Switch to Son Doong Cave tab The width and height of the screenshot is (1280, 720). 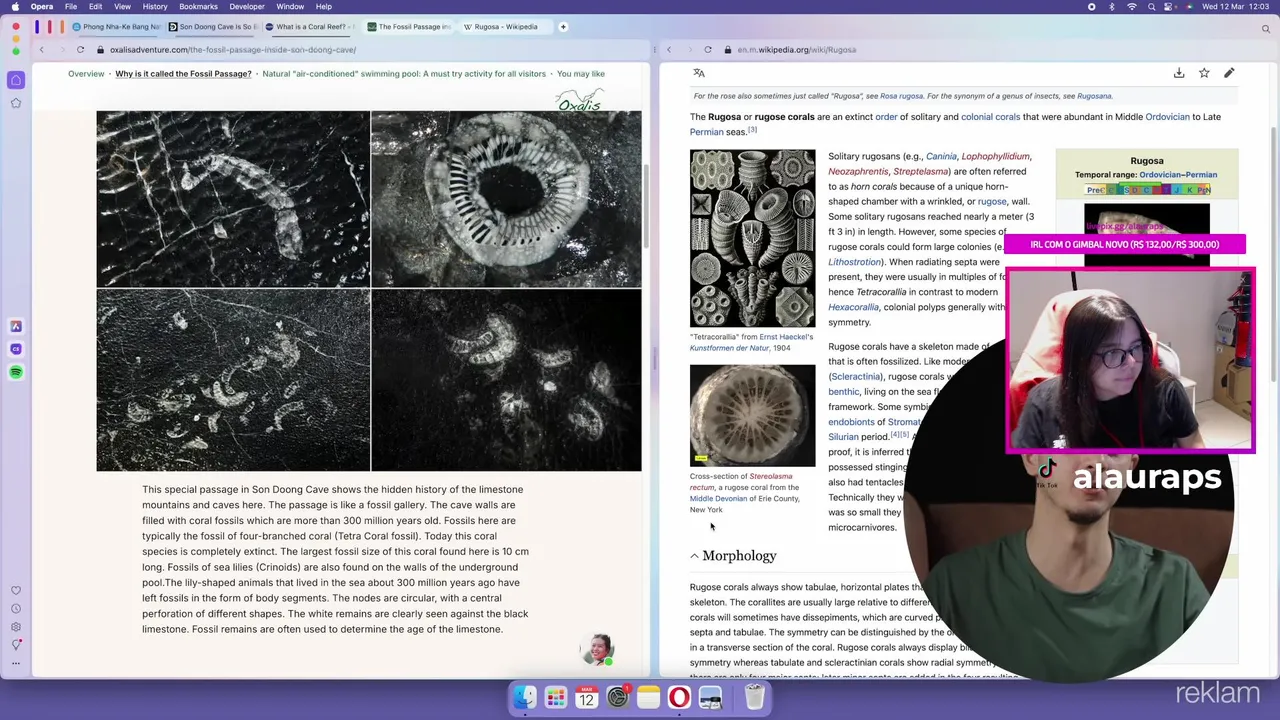click(x=212, y=27)
